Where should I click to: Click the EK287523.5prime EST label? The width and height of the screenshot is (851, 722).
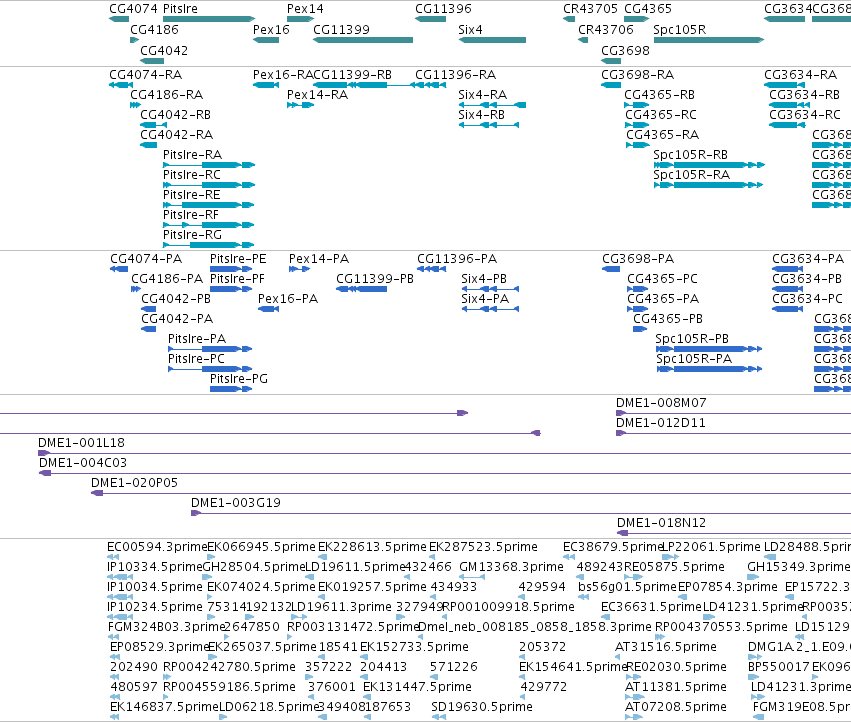point(484,547)
